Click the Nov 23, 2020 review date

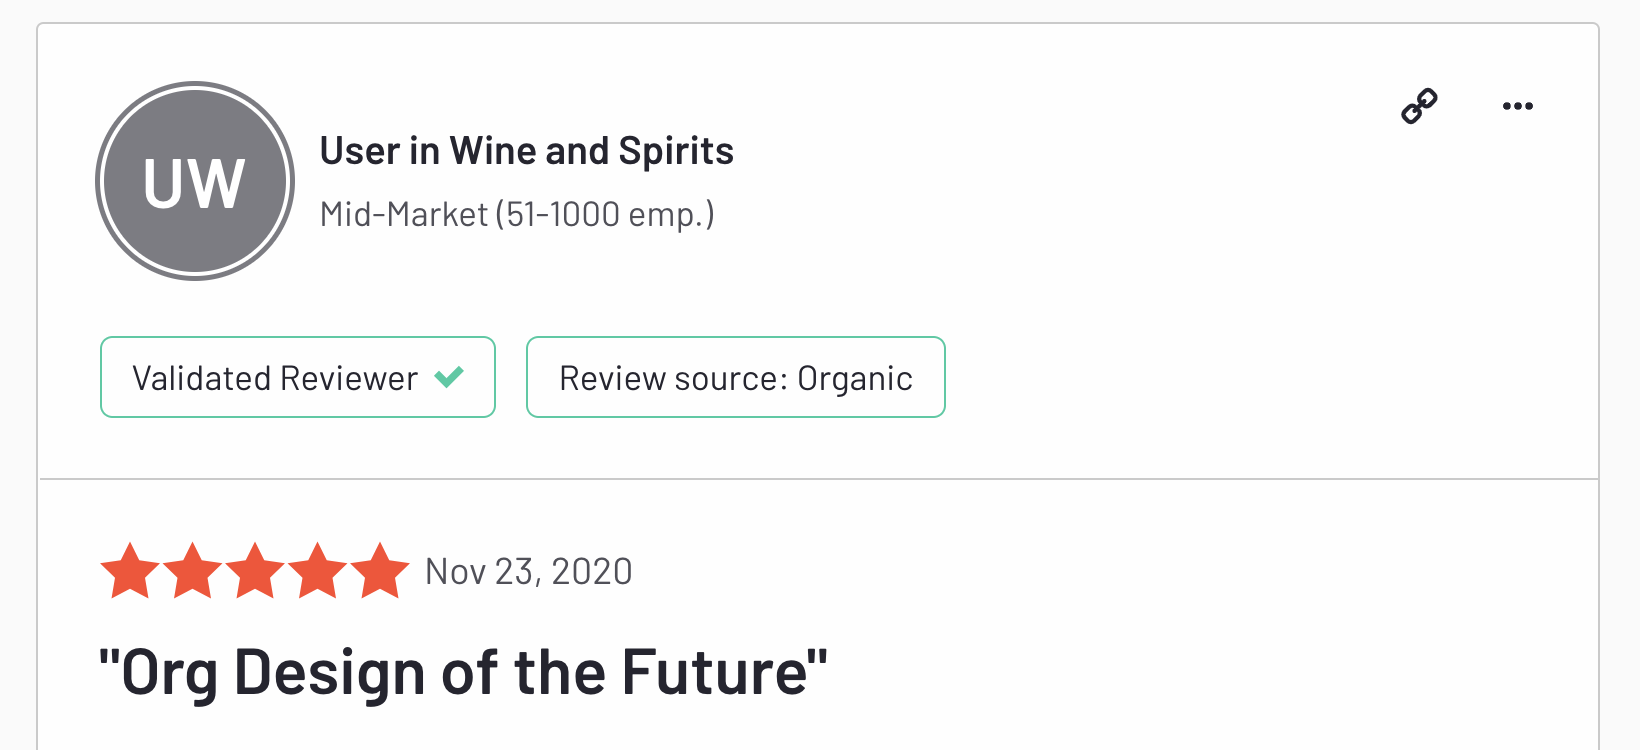(x=528, y=572)
